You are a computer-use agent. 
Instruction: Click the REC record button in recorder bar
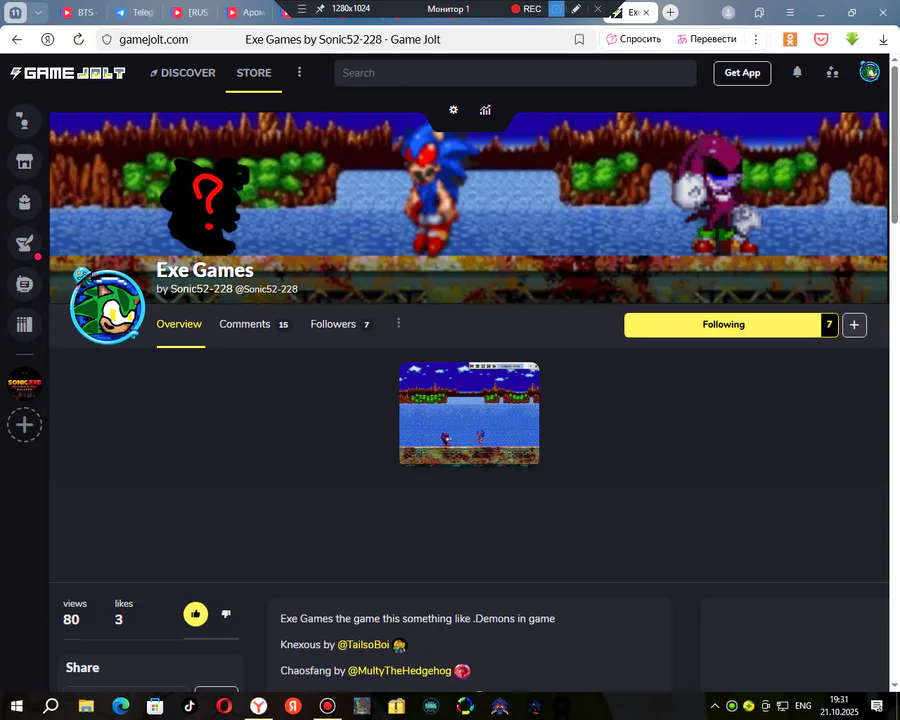pos(526,9)
